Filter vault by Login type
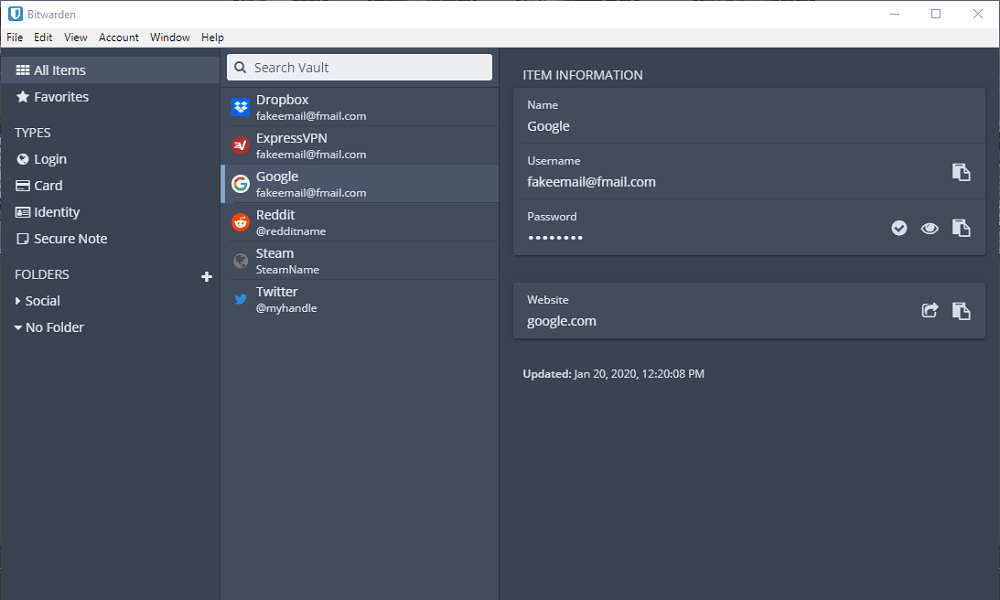1000x600 pixels. tap(50, 159)
